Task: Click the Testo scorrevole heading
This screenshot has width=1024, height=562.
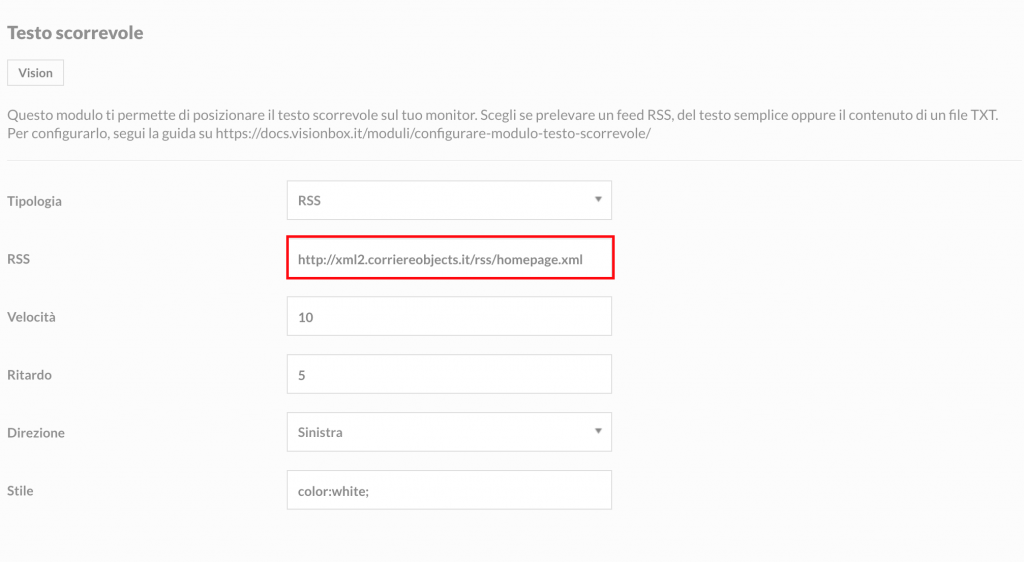Action: [x=75, y=33]
